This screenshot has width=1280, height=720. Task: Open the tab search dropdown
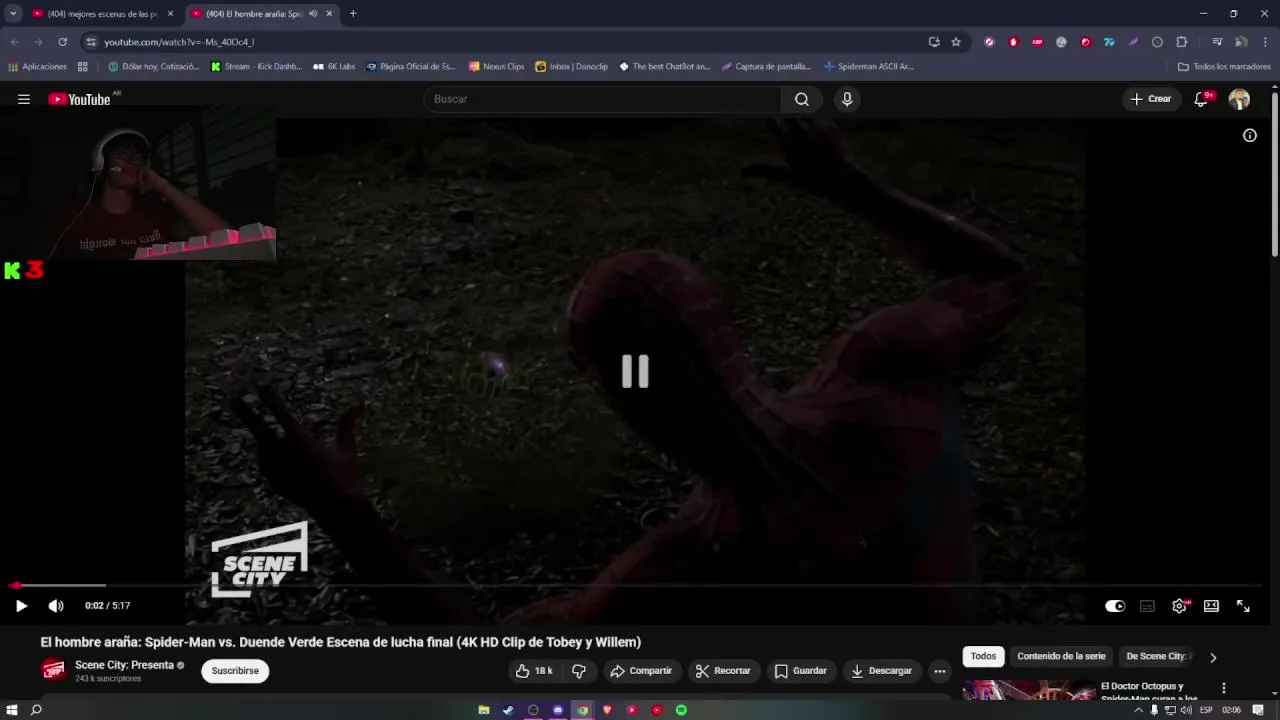(13, 14)
